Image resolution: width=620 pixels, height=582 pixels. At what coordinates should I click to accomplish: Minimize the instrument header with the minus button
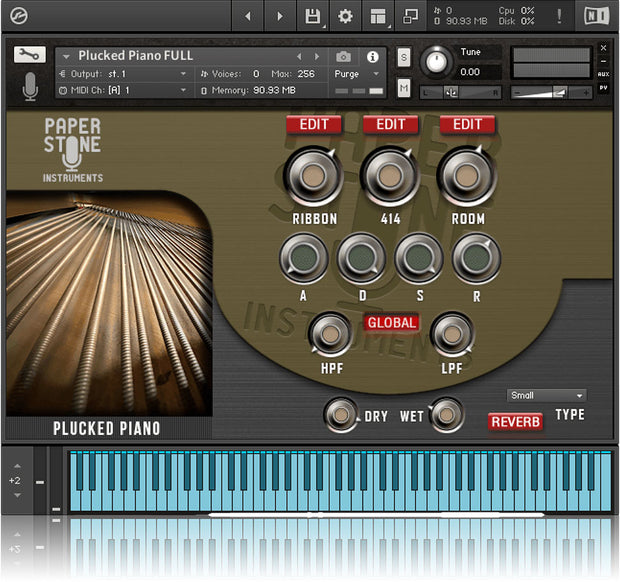pyautogui.click(x=603, y=61)
